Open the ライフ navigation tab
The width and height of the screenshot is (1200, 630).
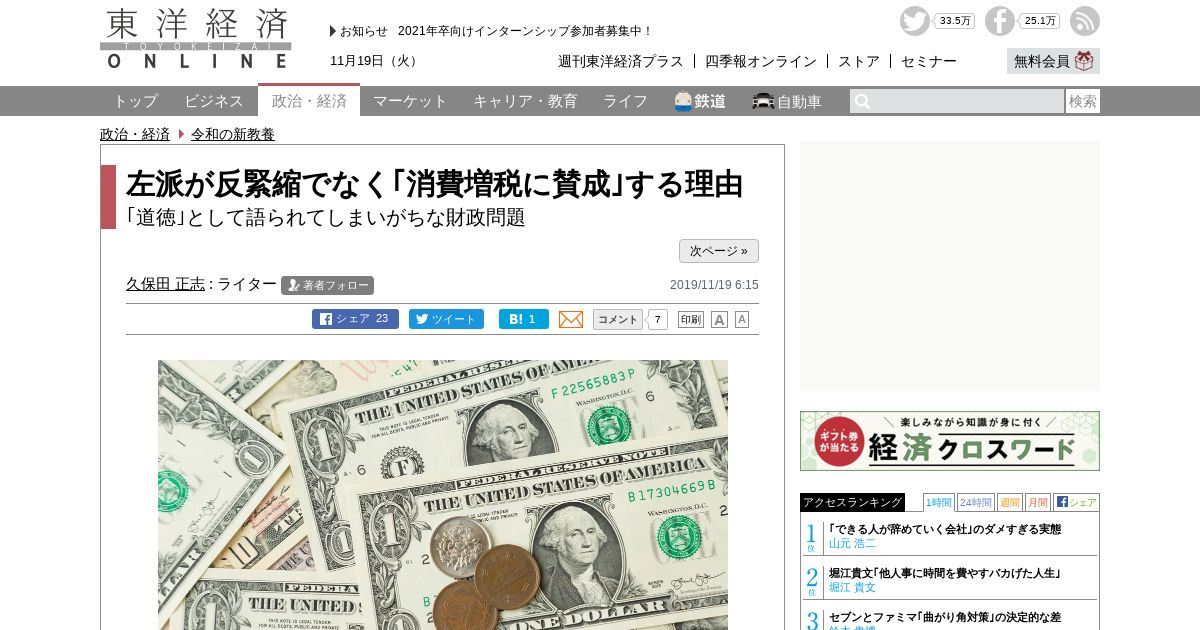click(625, 101)
